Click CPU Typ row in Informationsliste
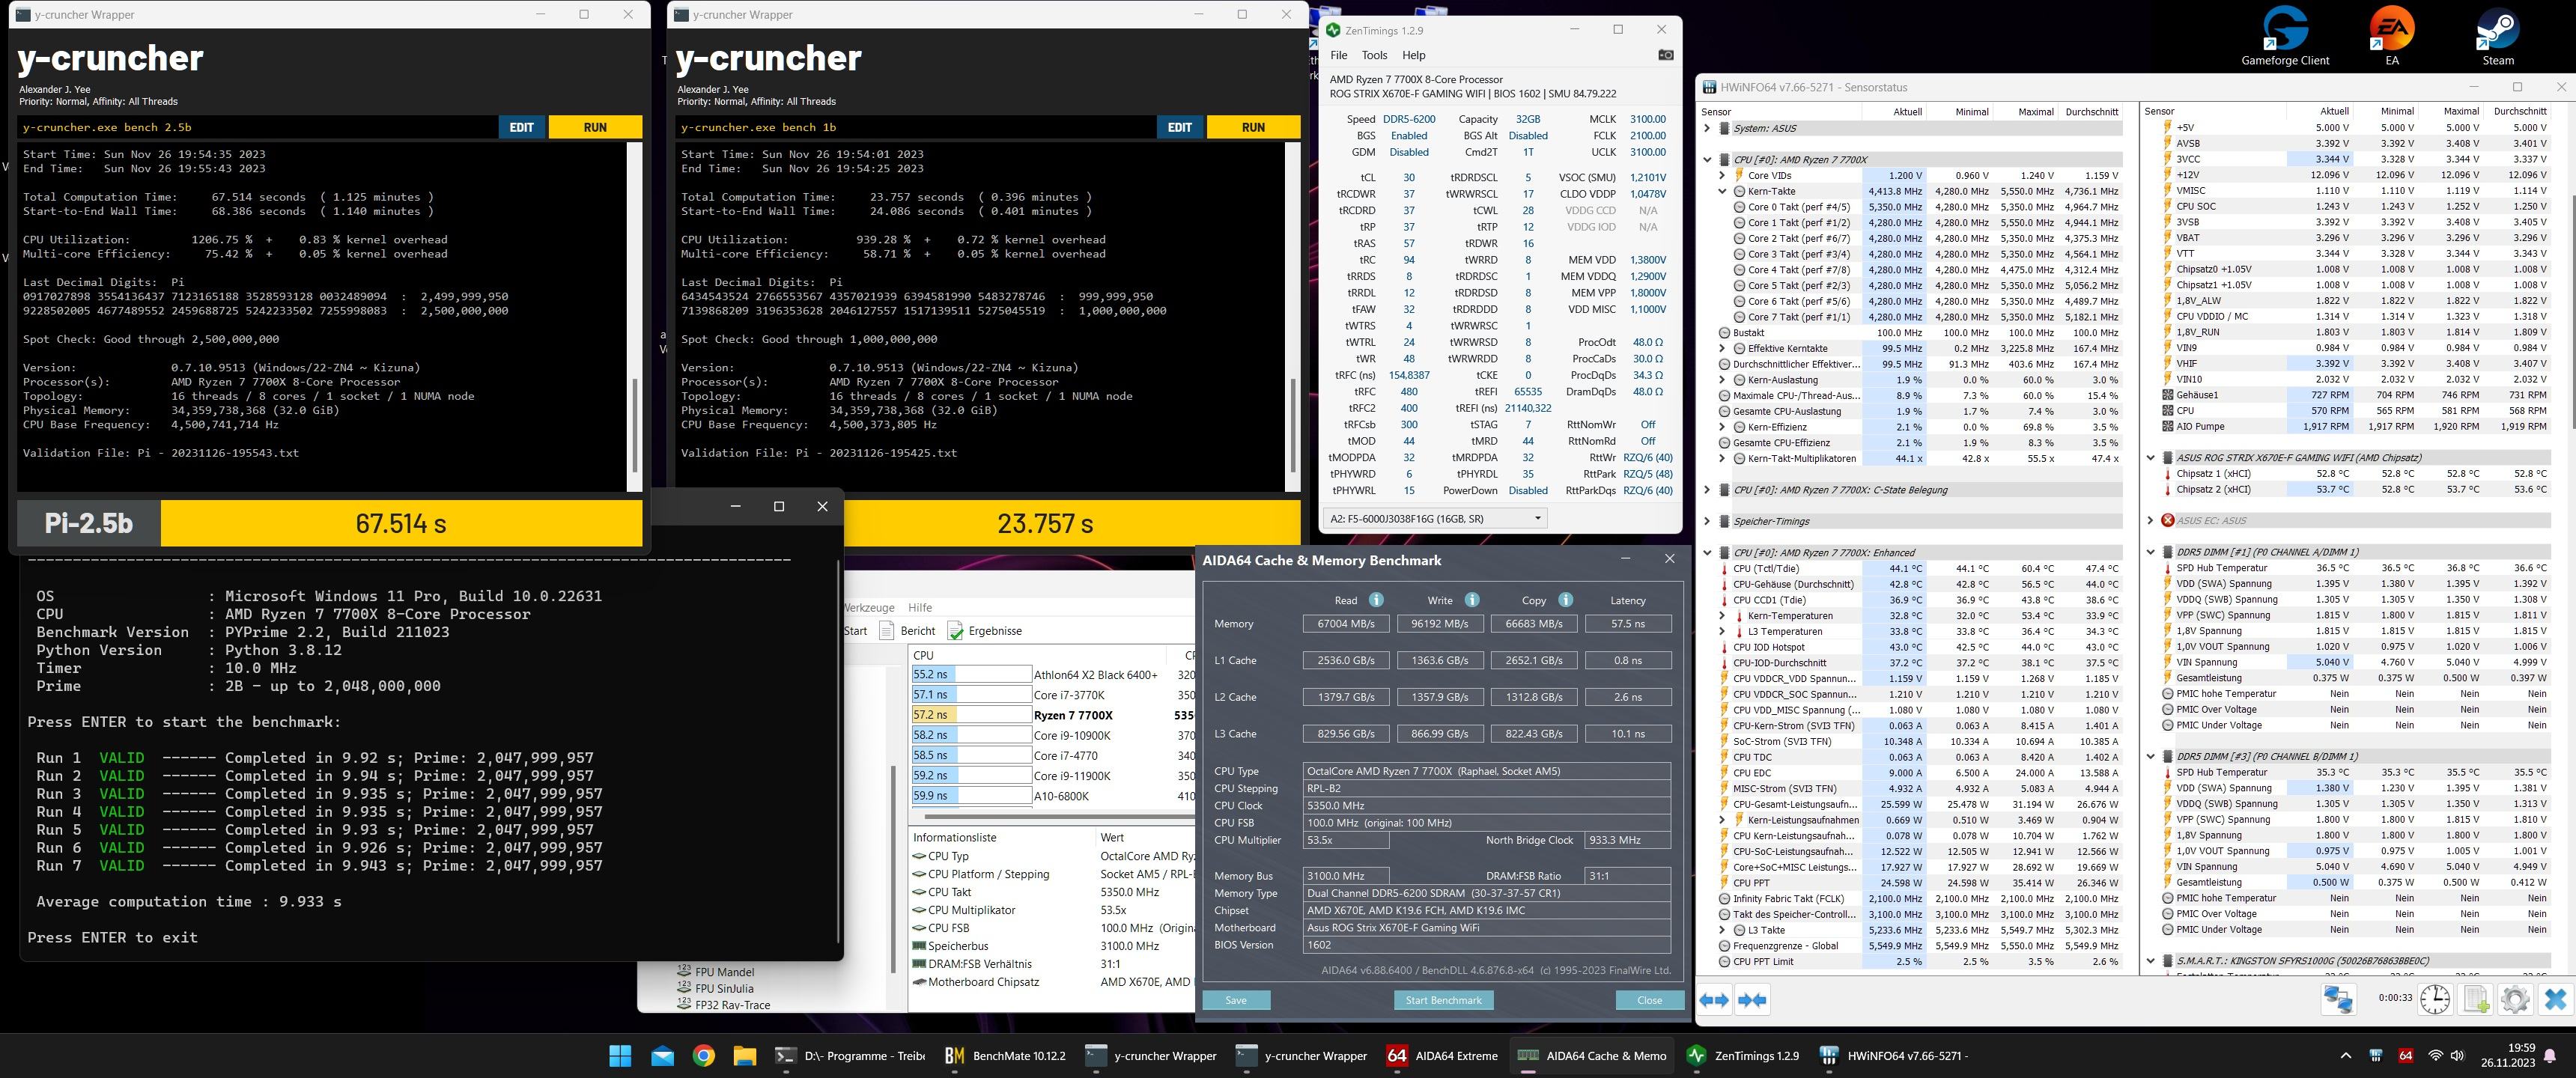Image resolution: width=2576 pixels, height=1078 pixels. (1052, 856)
